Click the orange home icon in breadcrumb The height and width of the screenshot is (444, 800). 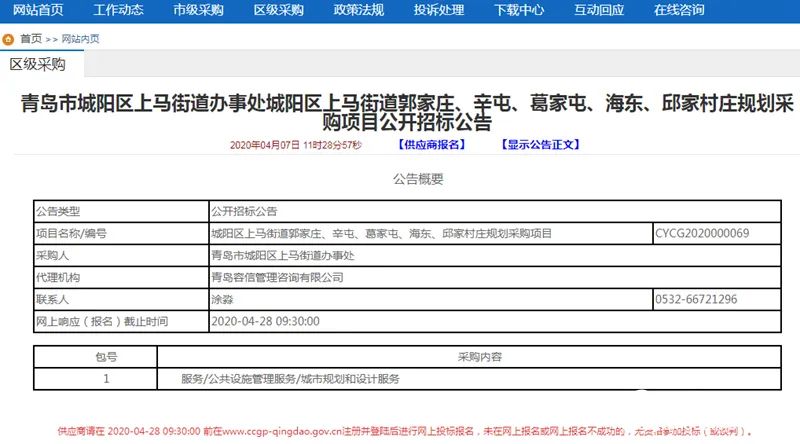(9, 39)
